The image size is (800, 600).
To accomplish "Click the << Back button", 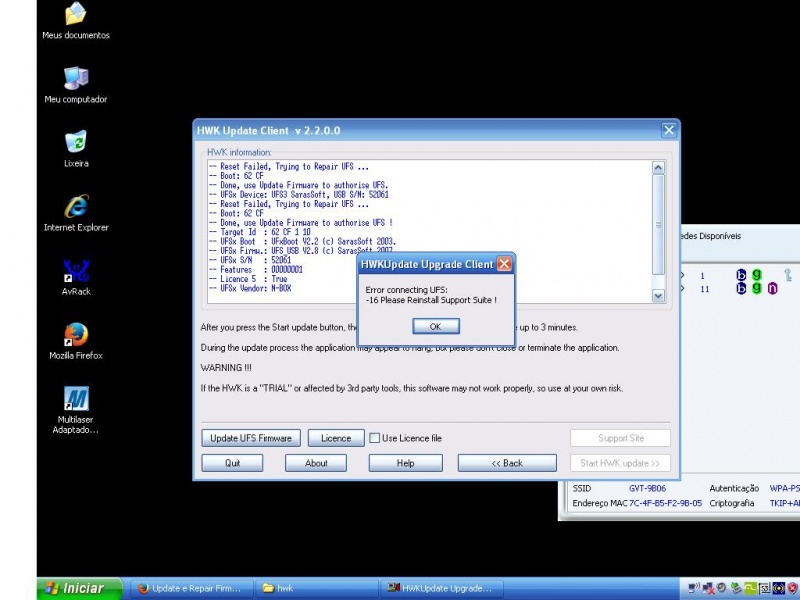I will 507,463.
